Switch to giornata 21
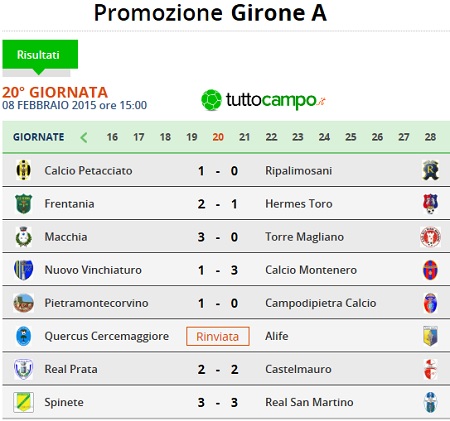450x421 pixels. 244,137
